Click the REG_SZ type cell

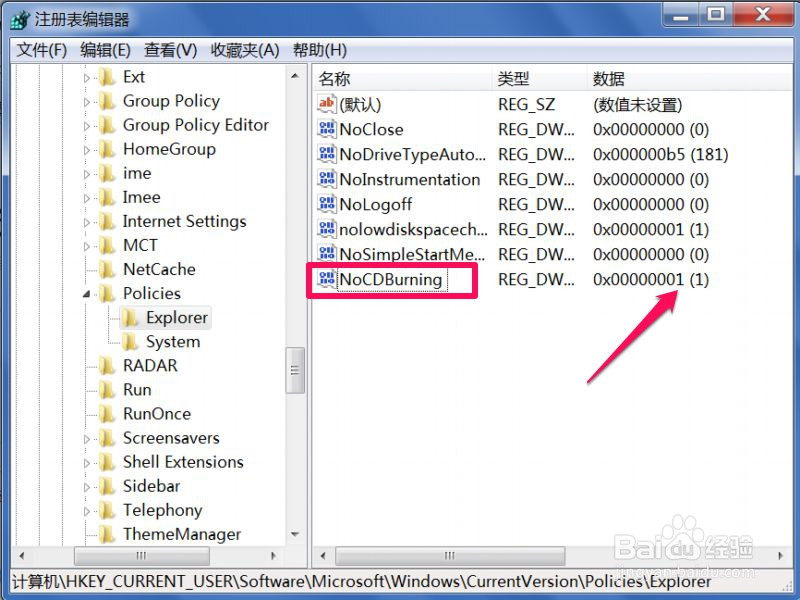[526, 105]
